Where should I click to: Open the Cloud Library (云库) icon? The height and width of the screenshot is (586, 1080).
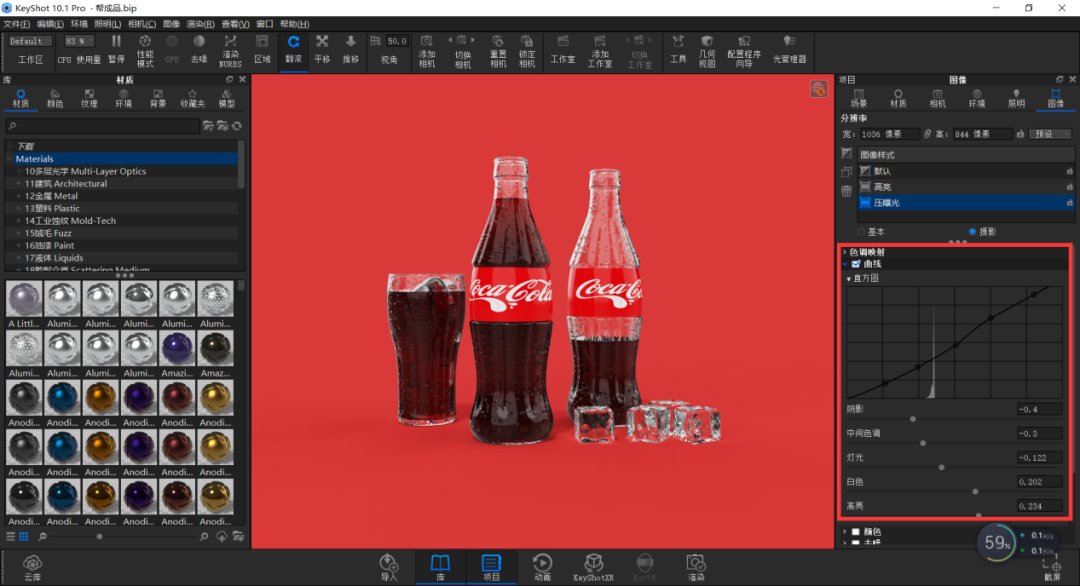pos(32,568)
